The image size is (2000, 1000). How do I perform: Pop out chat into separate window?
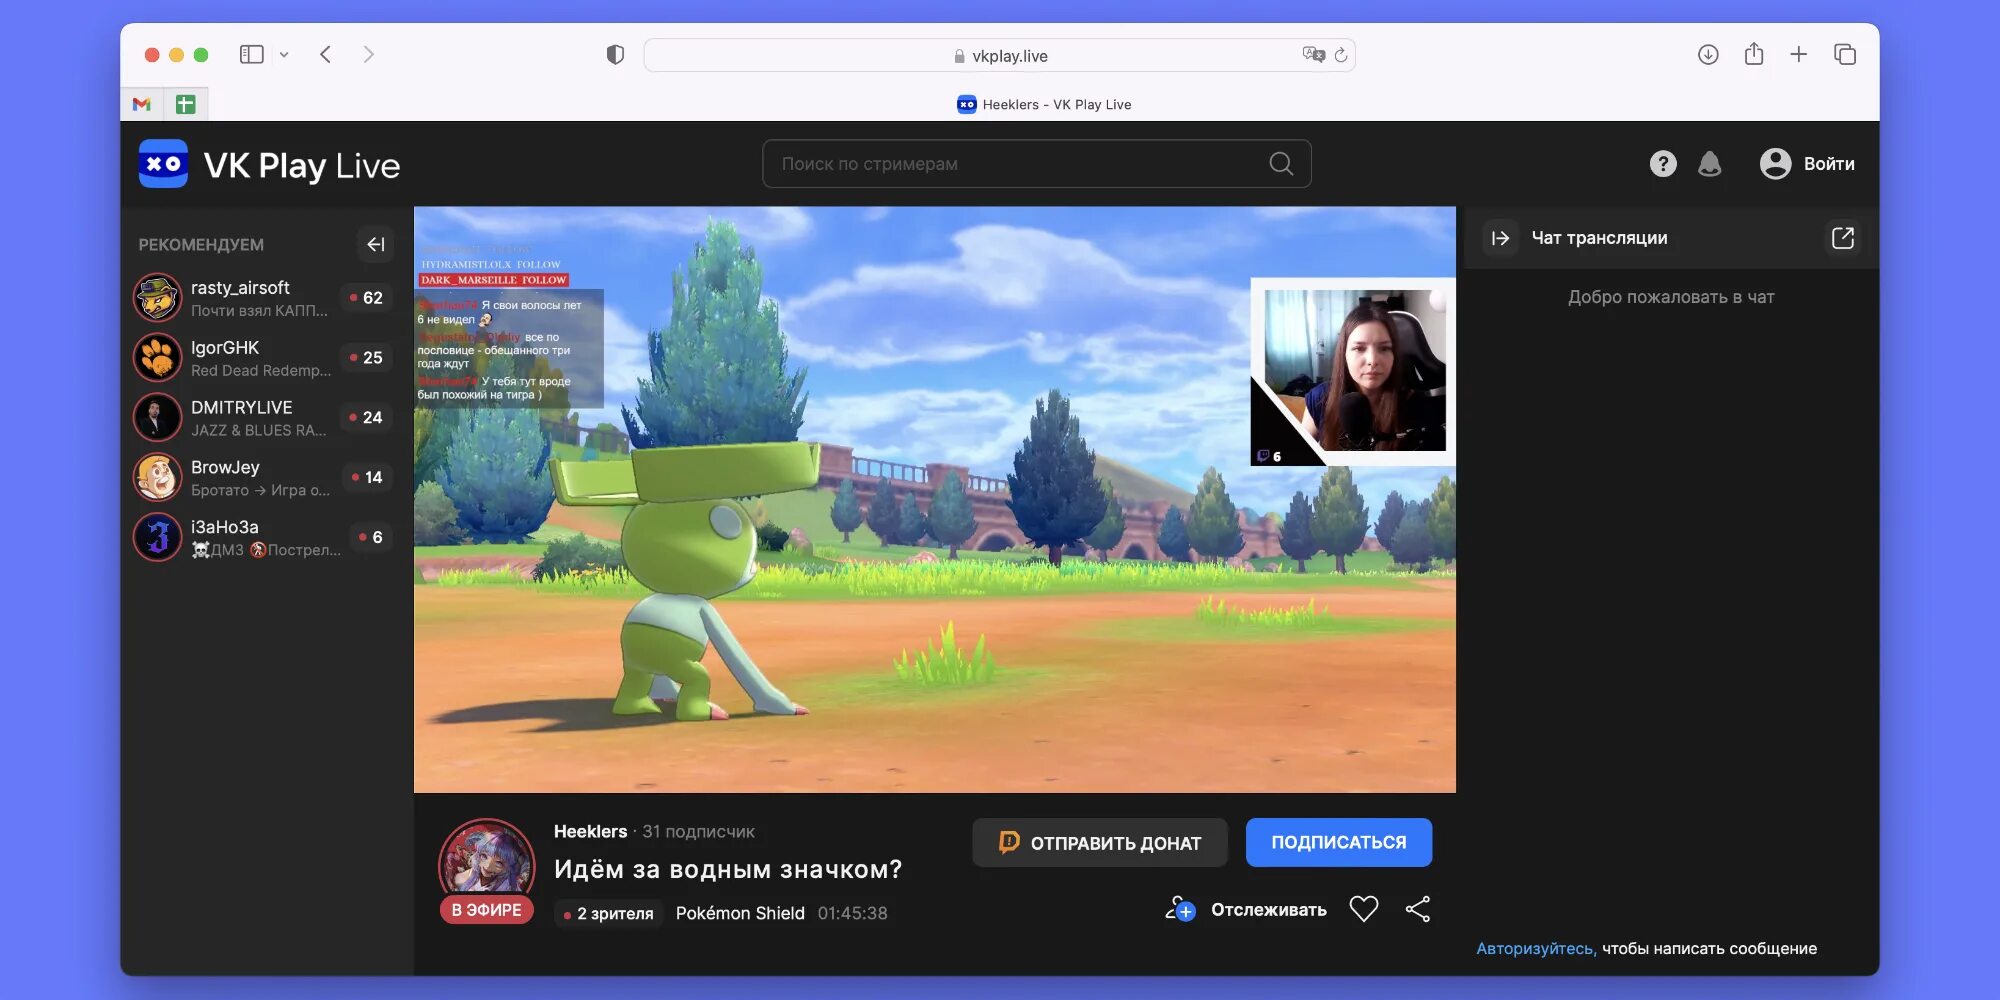pos(1843,238)
